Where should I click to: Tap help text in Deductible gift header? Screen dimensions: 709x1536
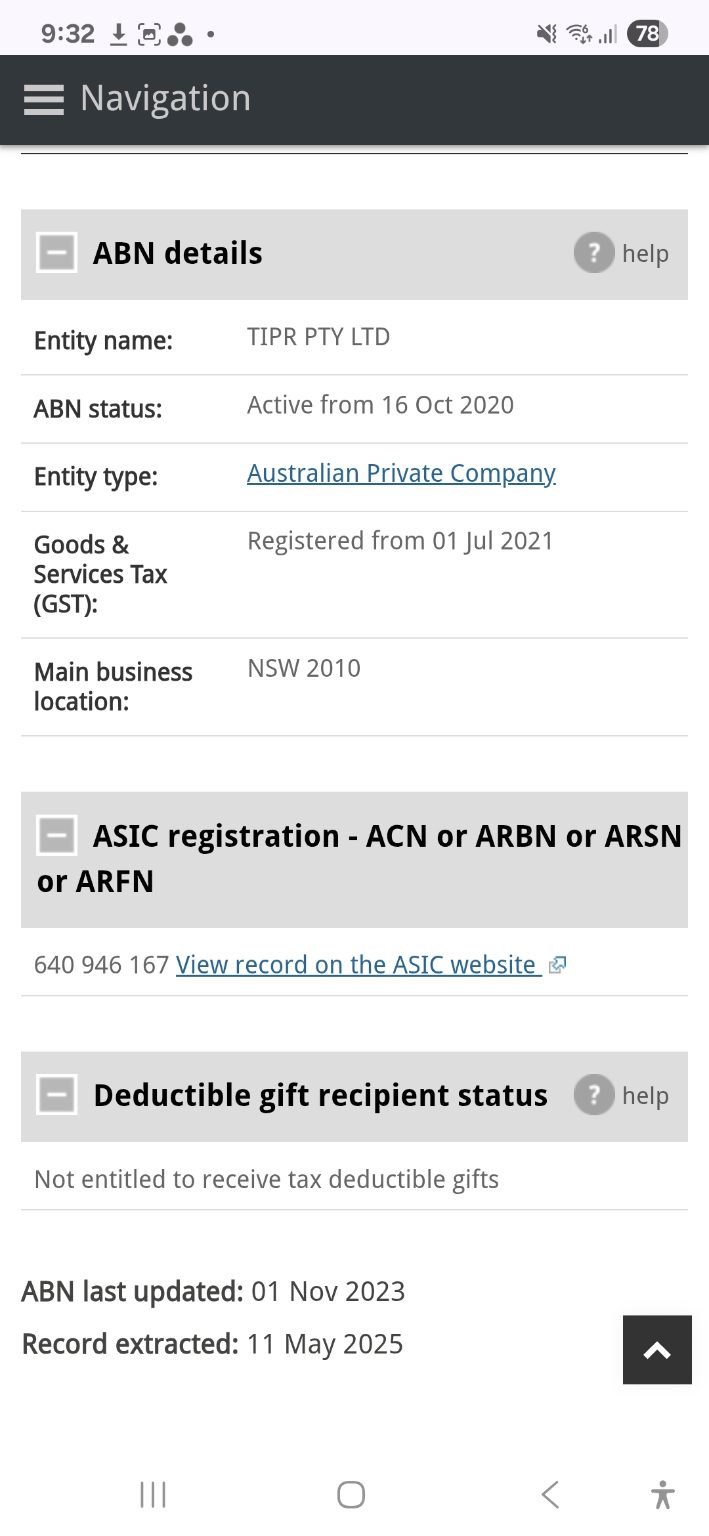pyautogui.click(x=645, y=1096)
